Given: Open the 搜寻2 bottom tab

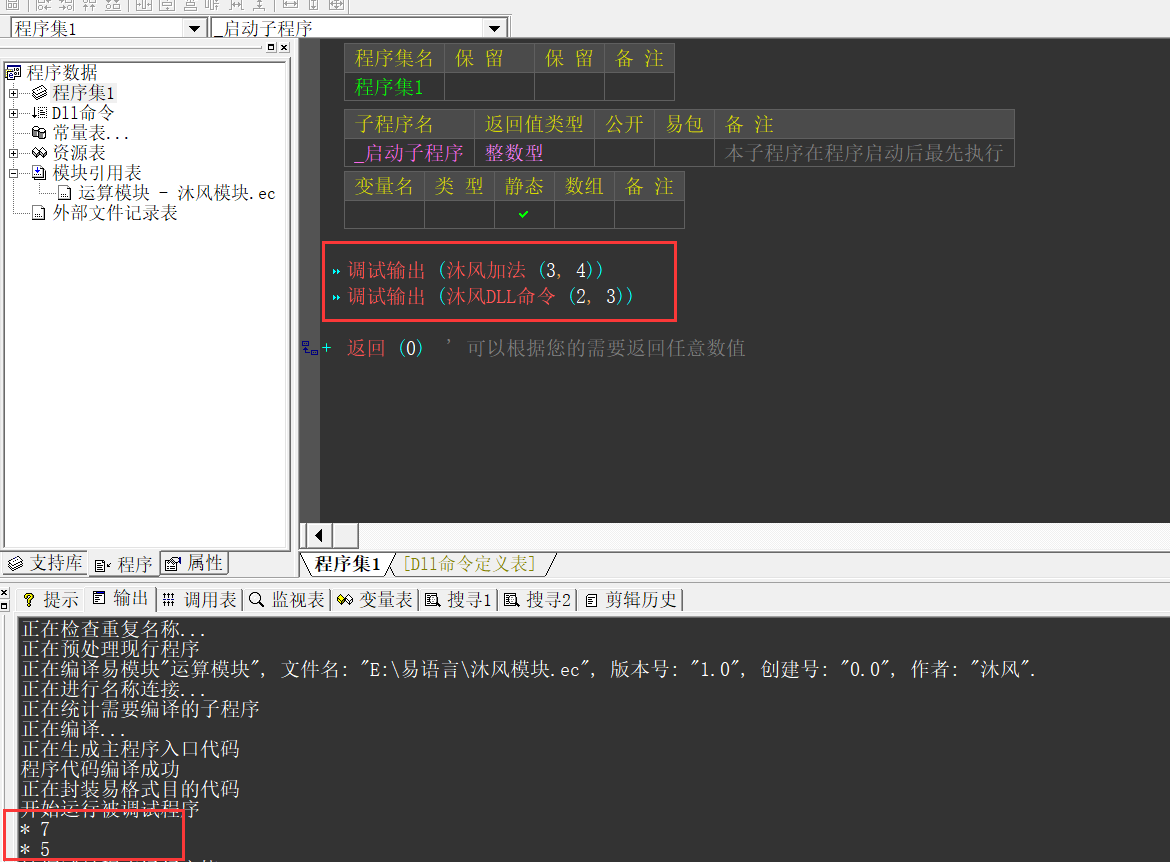Looking at the screenshot, I should 537,599.
